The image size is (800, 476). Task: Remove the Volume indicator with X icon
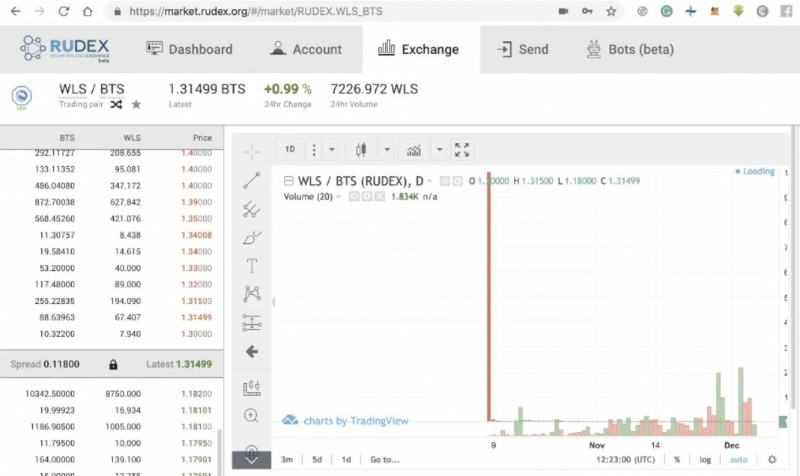(380, 196)
